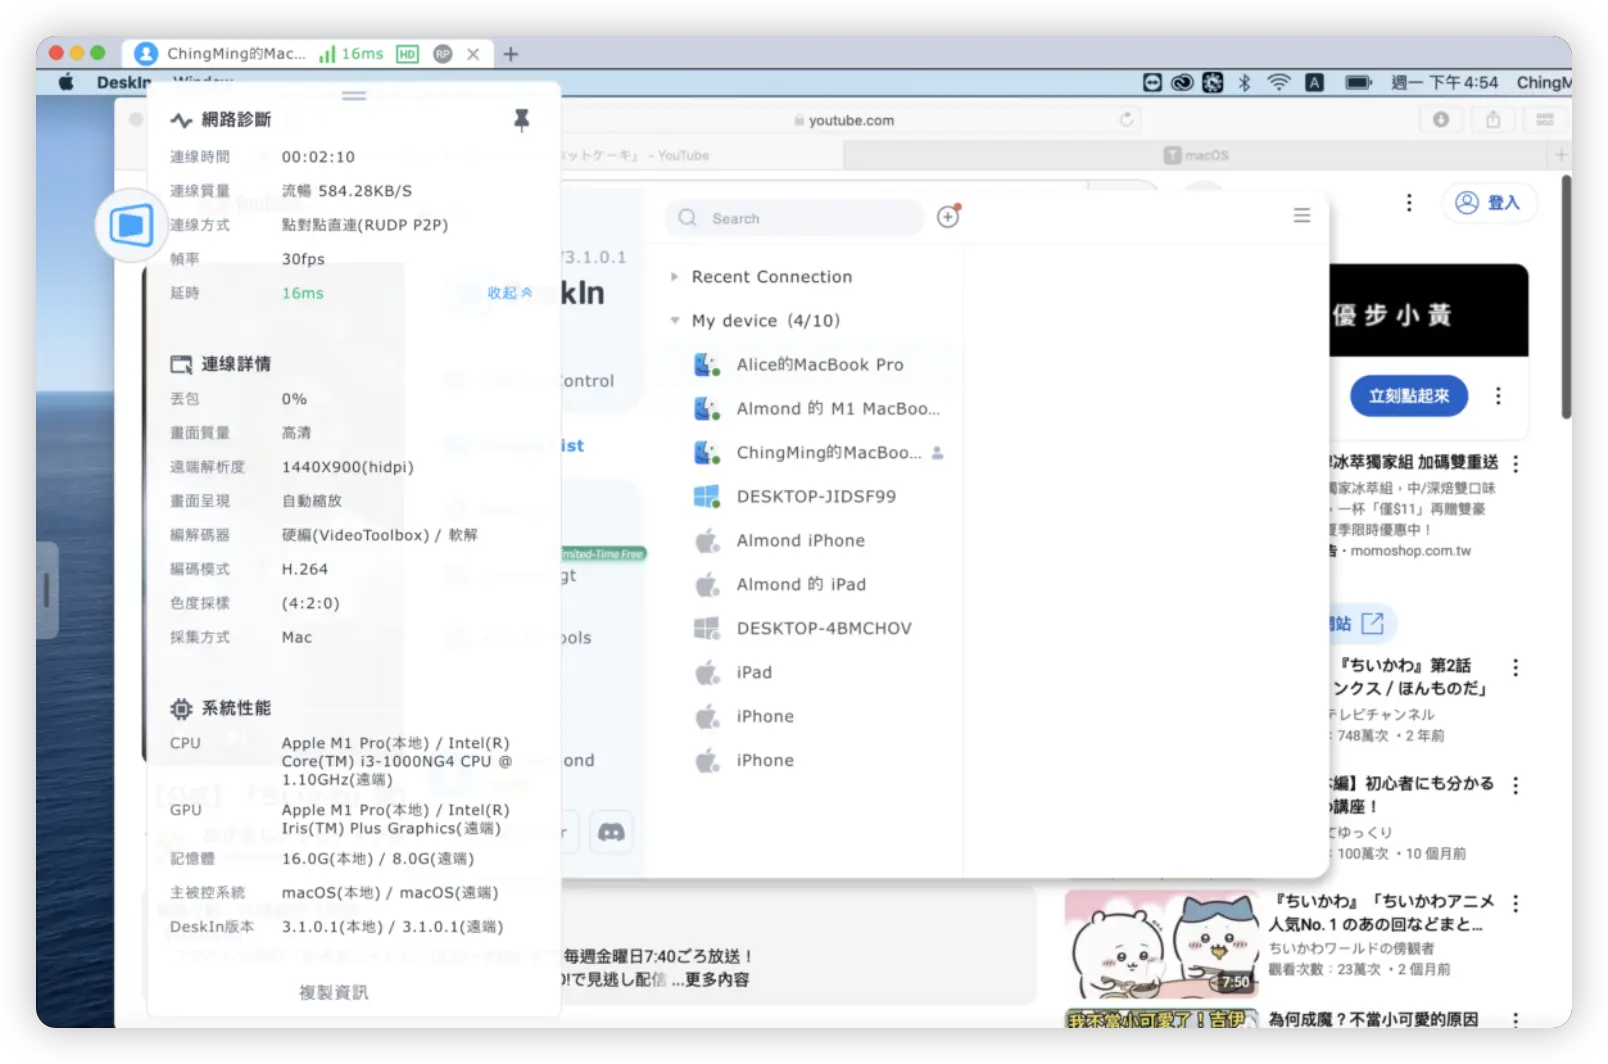Viewport: 1608px width, 1064px height.
Task: Click the external website link icon
Action: click(x=1373, y=623)
